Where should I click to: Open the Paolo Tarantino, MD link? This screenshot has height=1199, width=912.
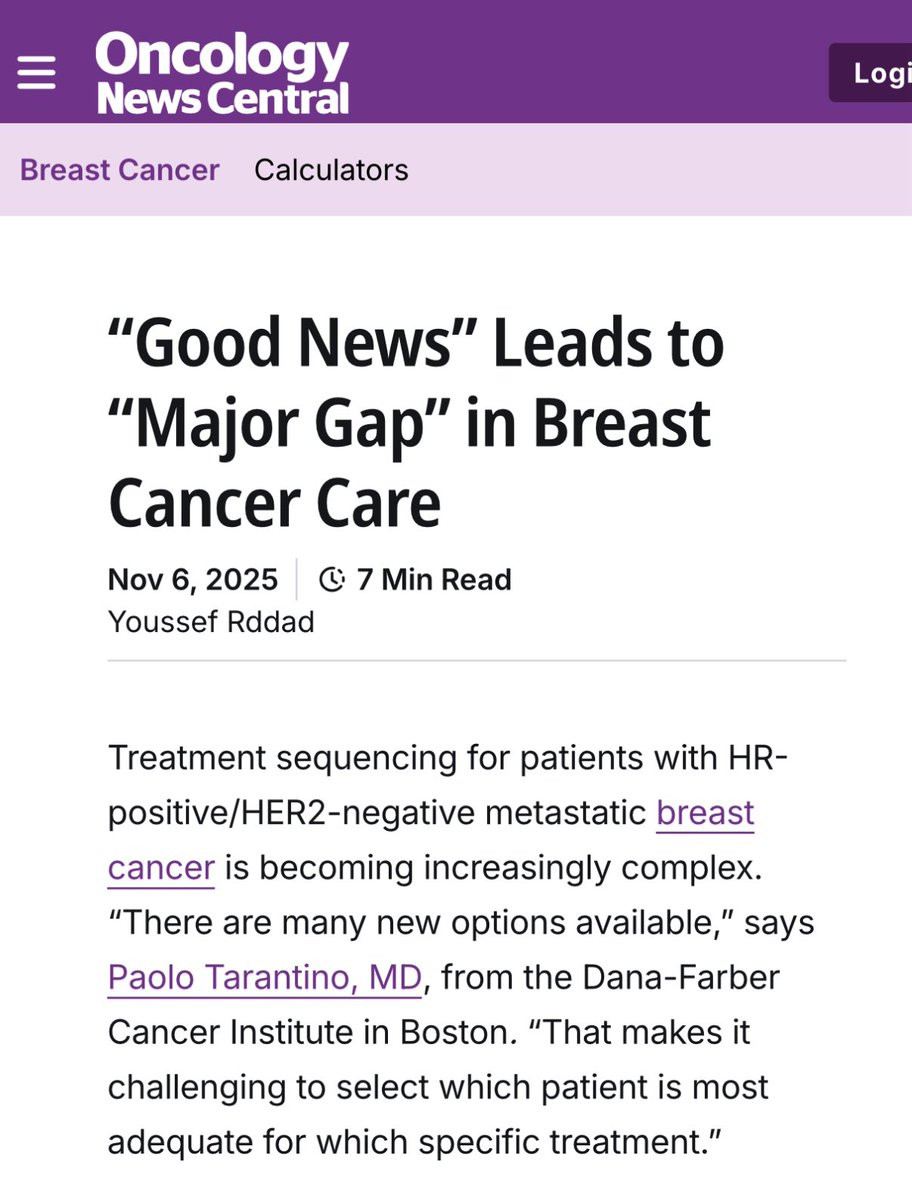click(x=265, y=977)
